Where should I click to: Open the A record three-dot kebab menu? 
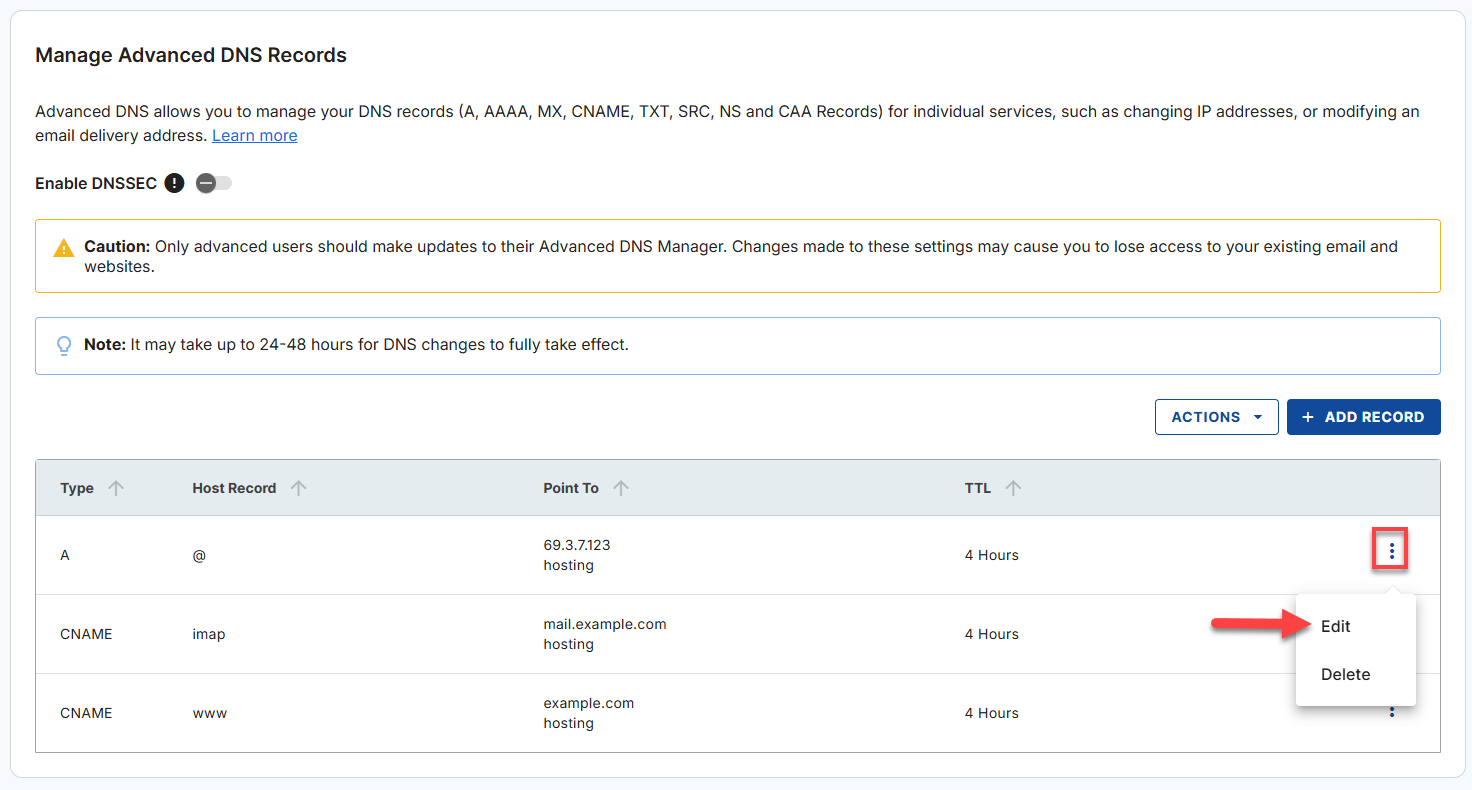click(x=1390, y=549)
